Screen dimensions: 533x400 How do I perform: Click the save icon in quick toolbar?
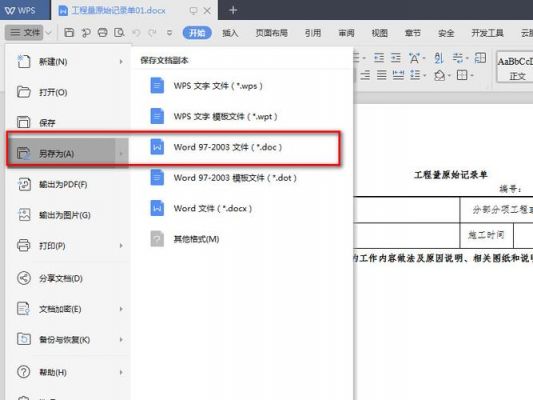(69, 33)
